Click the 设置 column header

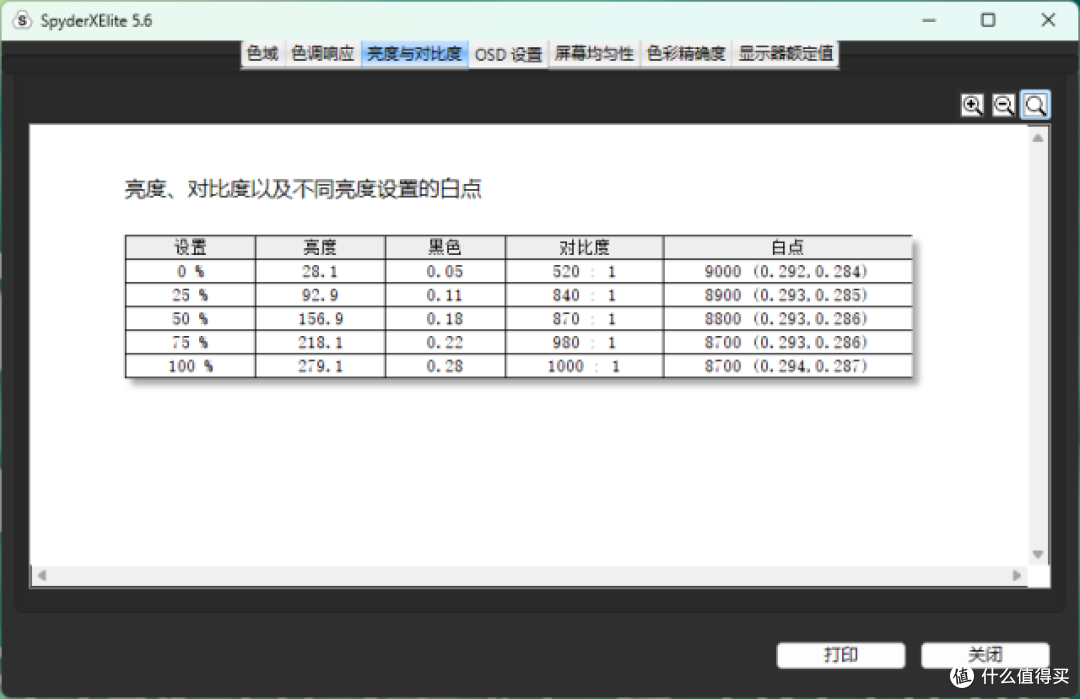coord(190,247)
